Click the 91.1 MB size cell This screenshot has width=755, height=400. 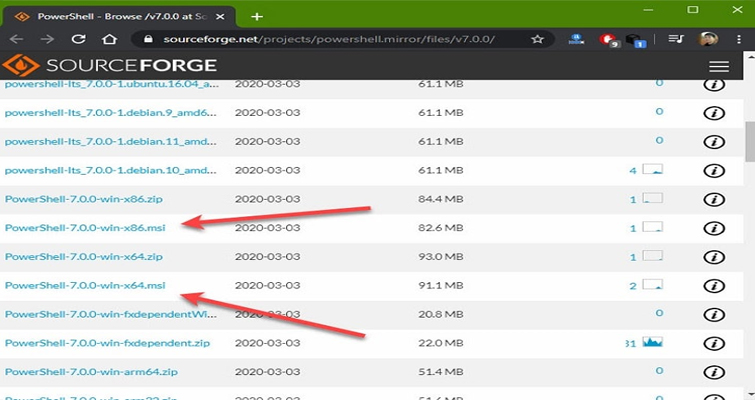tap(441, 285)
